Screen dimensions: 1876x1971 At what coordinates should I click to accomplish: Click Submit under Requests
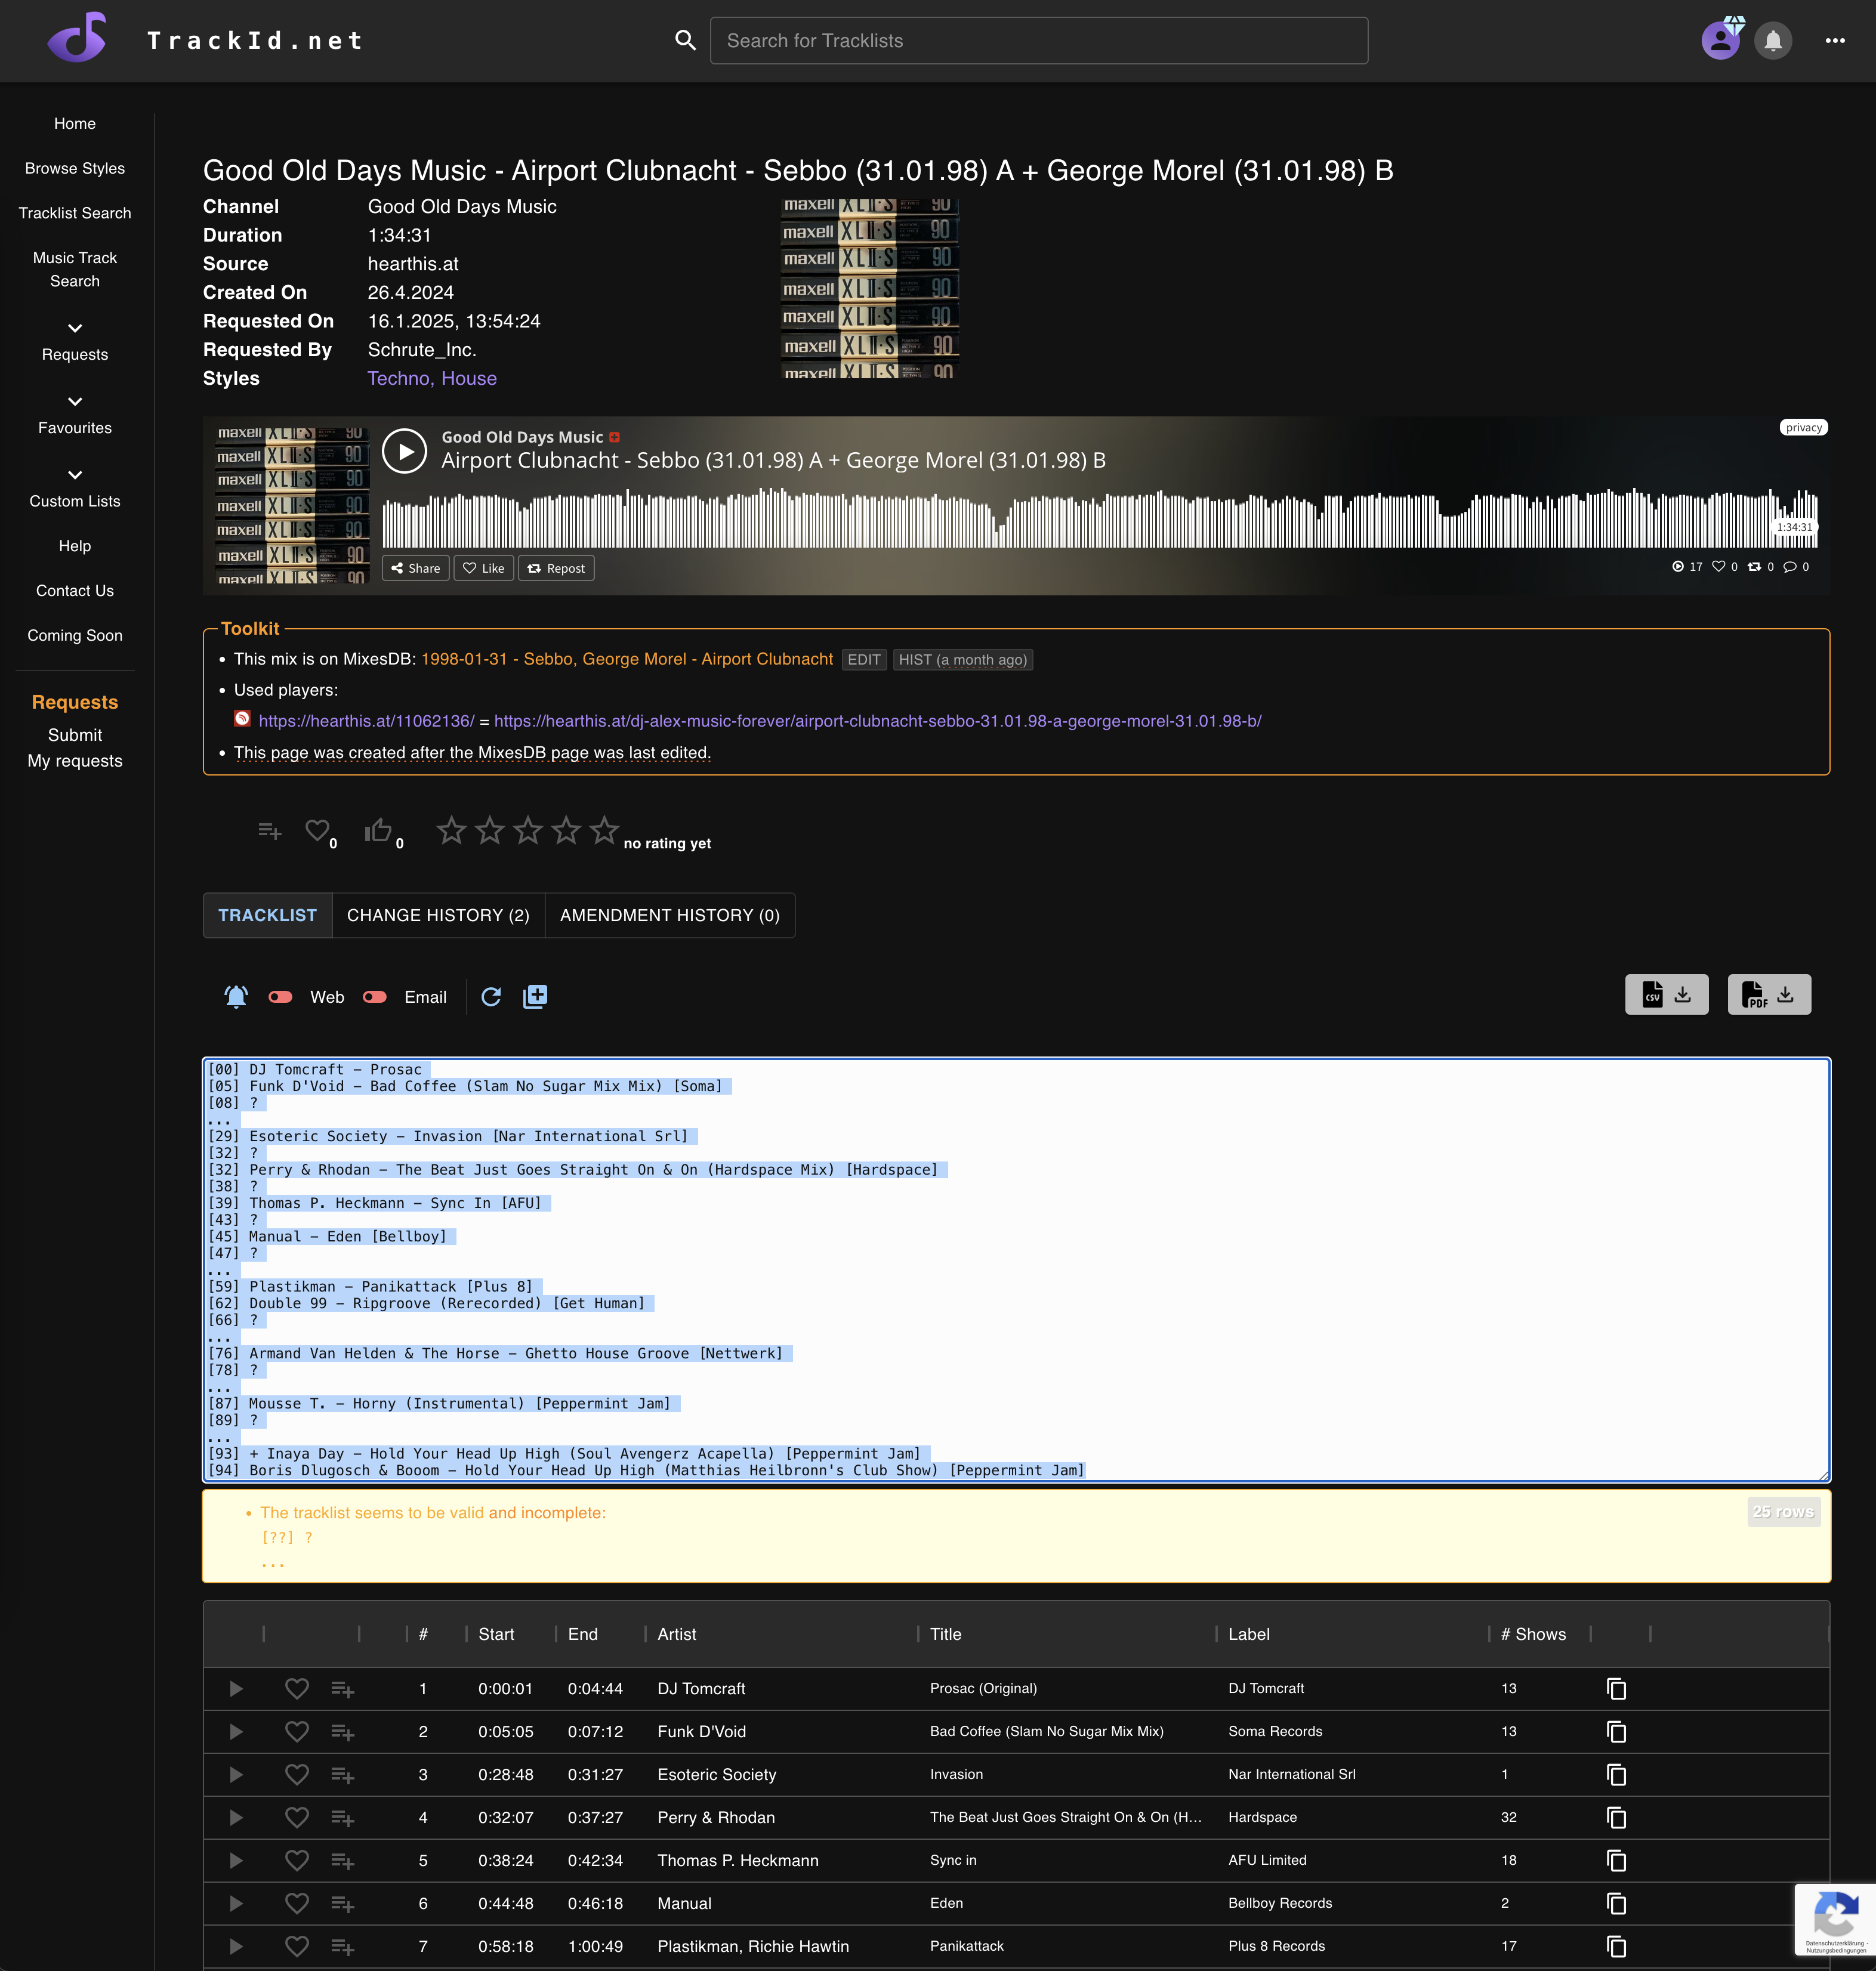[75, 735]
